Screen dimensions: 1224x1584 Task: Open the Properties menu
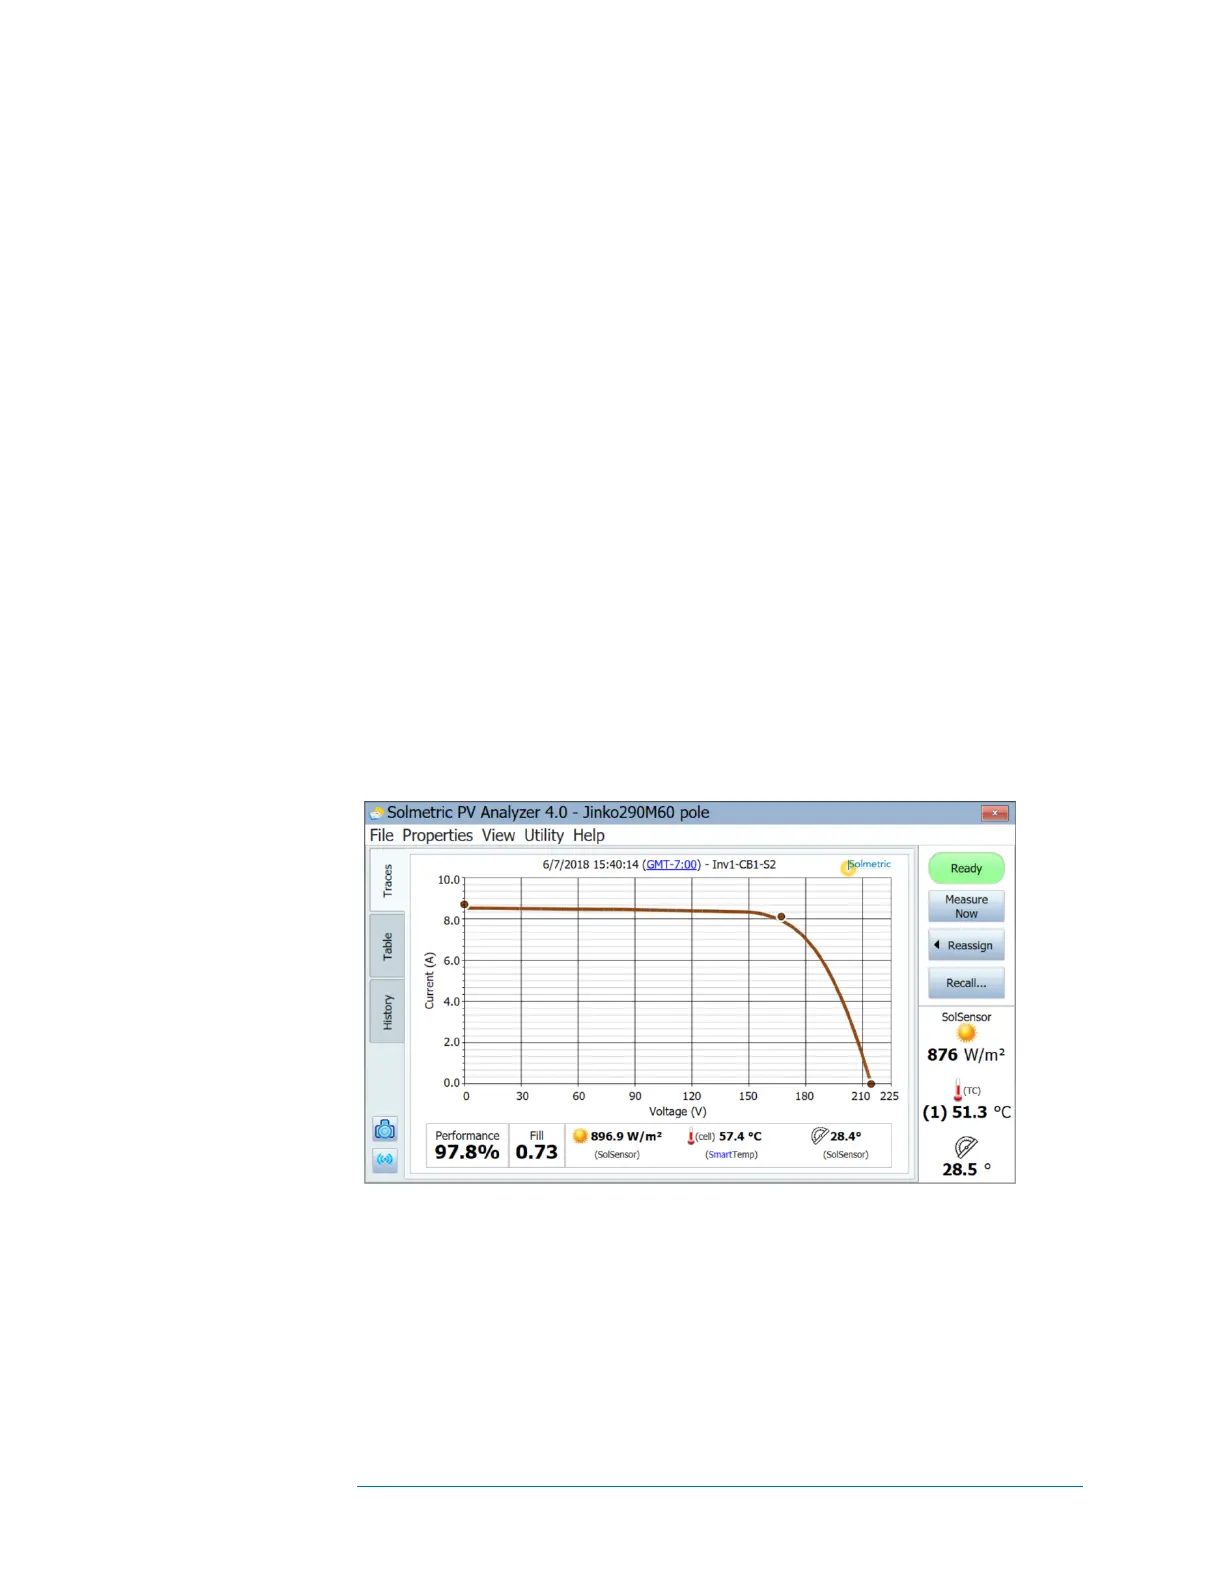(437, 835)
